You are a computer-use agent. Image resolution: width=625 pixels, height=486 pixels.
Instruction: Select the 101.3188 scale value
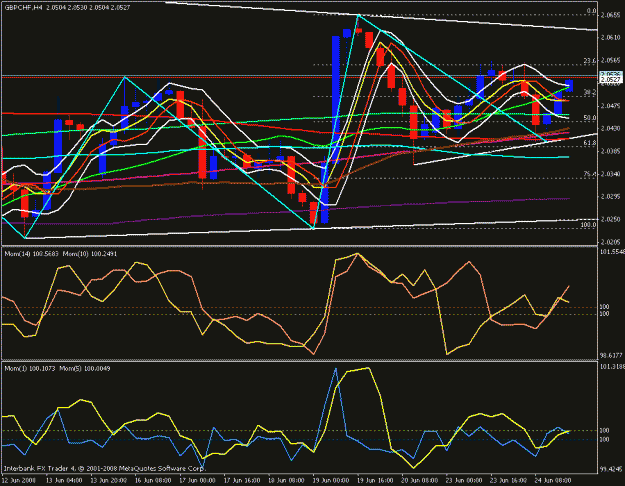pos(612,366)
